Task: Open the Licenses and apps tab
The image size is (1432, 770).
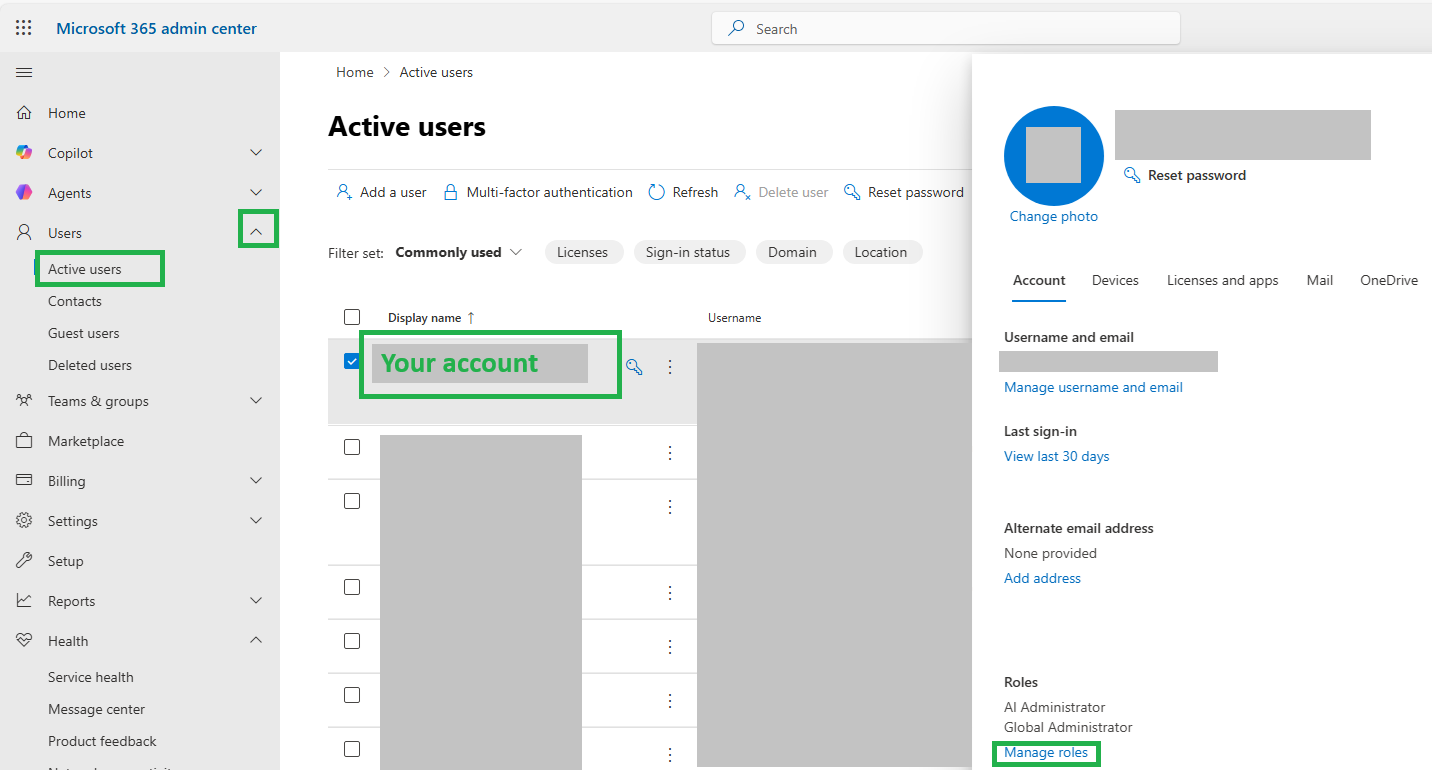Action: [1222, 280]
